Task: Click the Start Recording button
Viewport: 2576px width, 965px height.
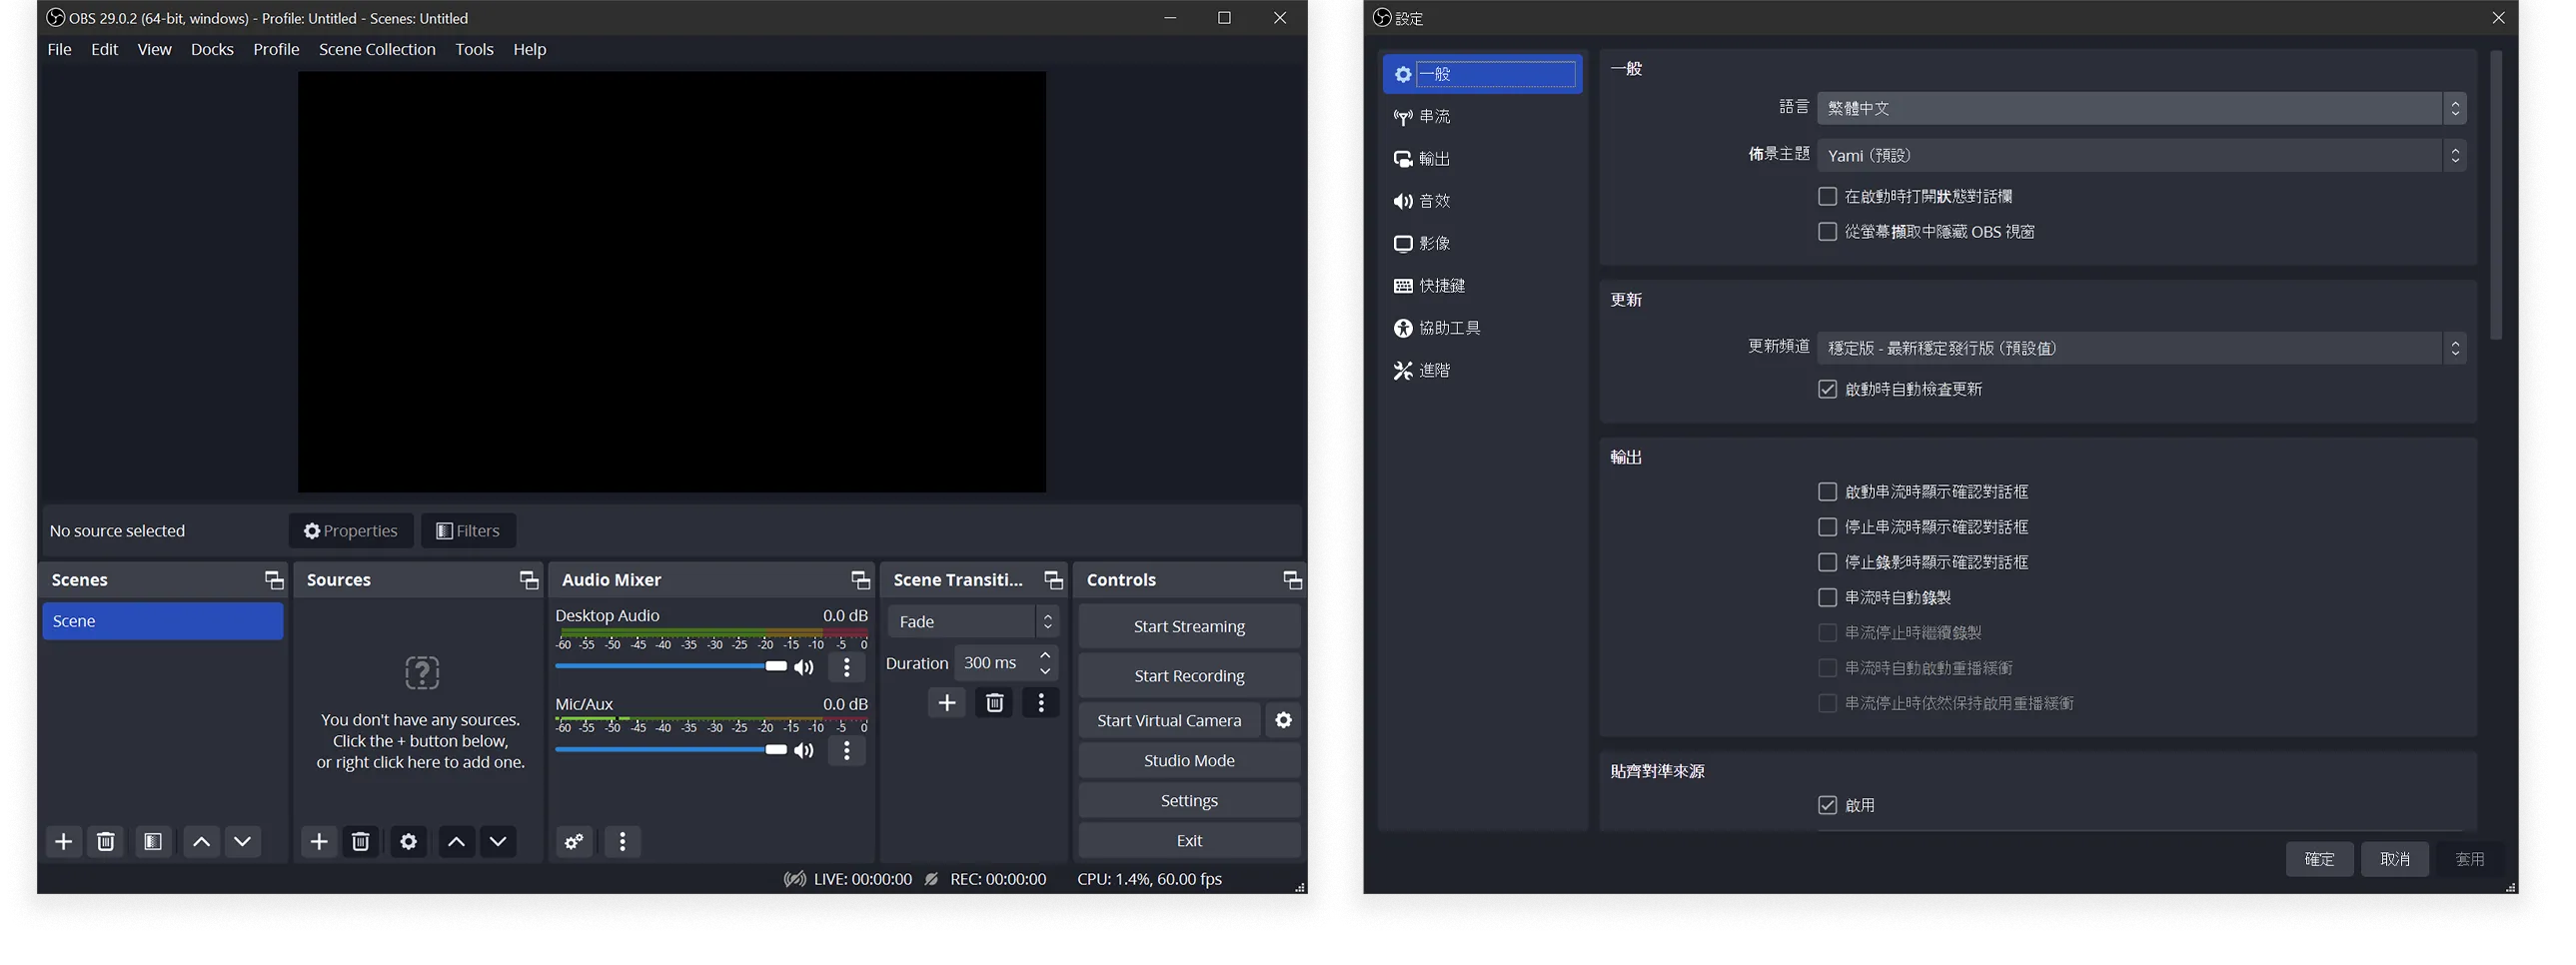Action: click(1189, 676)
